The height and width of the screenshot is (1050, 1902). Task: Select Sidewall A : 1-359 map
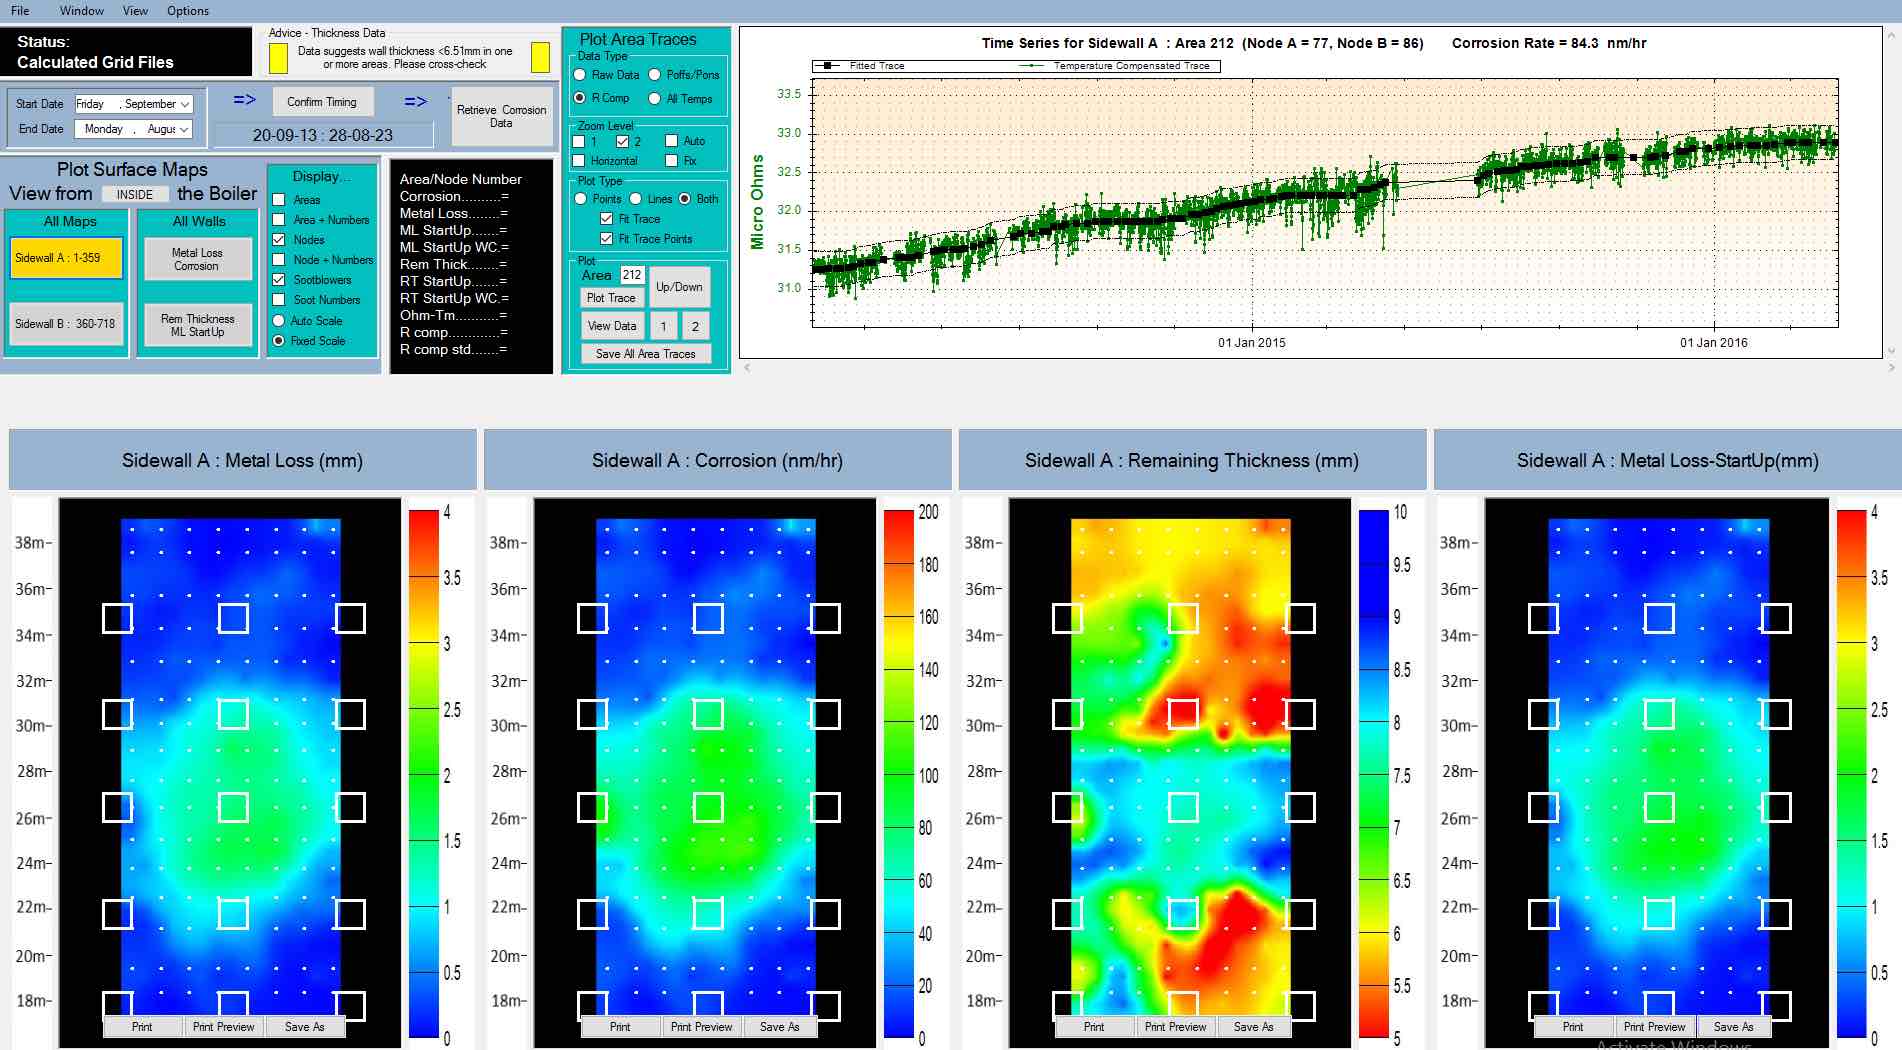67,258
